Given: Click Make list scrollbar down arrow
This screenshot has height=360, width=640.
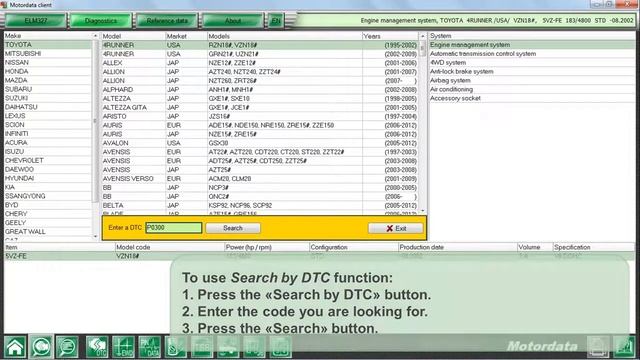Looking at the screenshot, I should click(x=96, y=236).
